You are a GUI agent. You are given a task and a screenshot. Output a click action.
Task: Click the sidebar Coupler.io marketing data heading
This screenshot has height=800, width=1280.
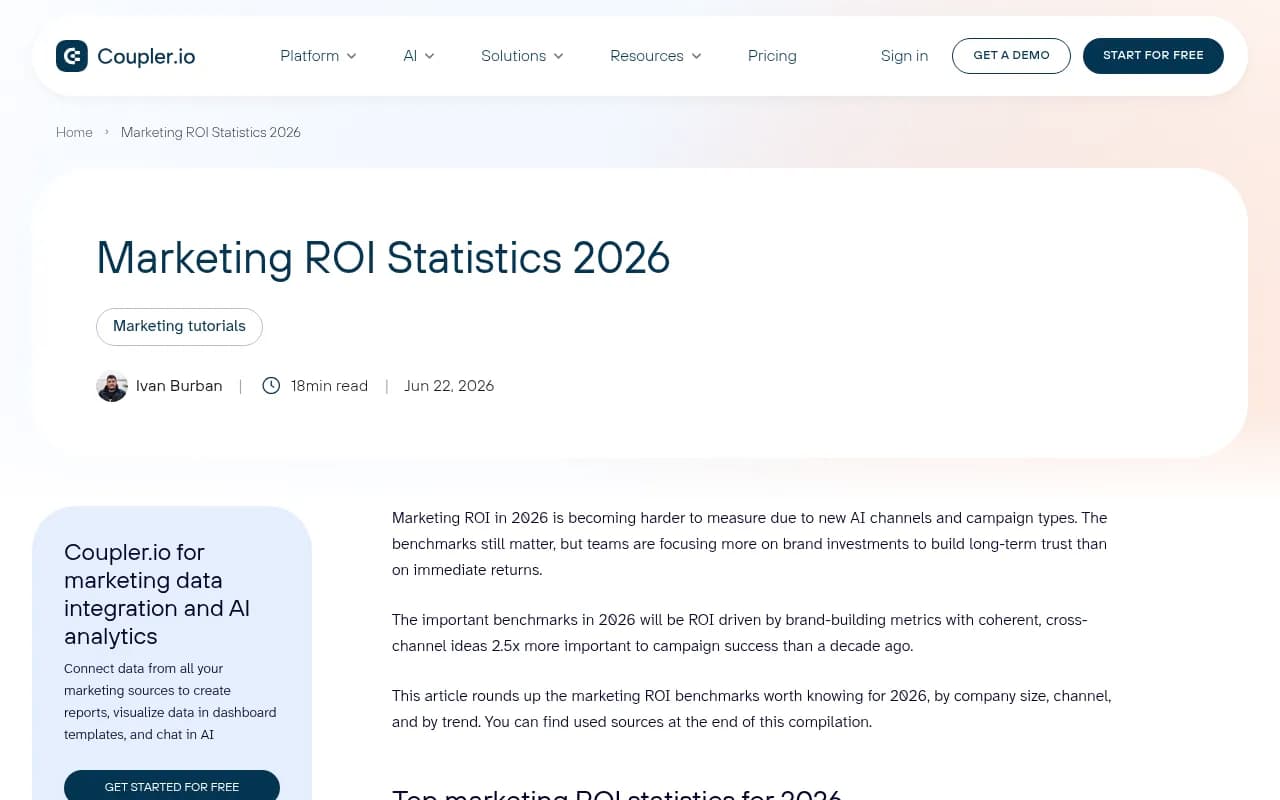(x=157, y=594)
